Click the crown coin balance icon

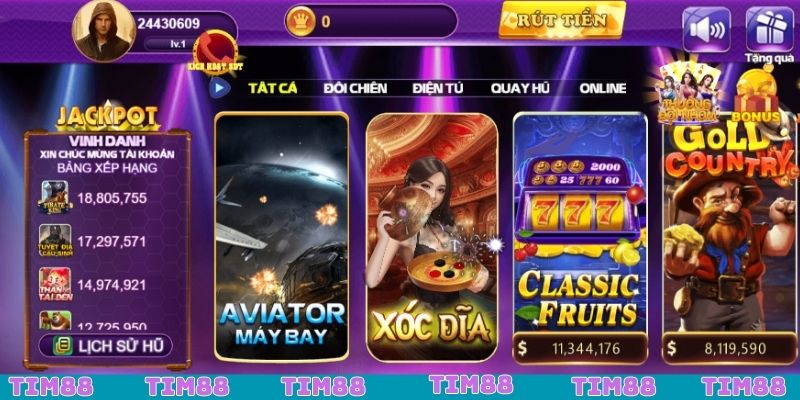click(301, 21)
